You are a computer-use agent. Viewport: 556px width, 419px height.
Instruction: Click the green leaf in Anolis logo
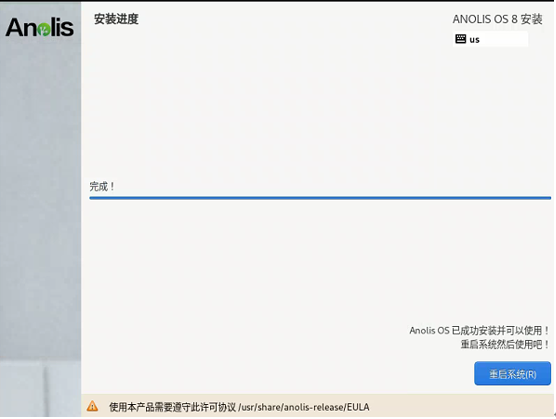click(44, 30)
